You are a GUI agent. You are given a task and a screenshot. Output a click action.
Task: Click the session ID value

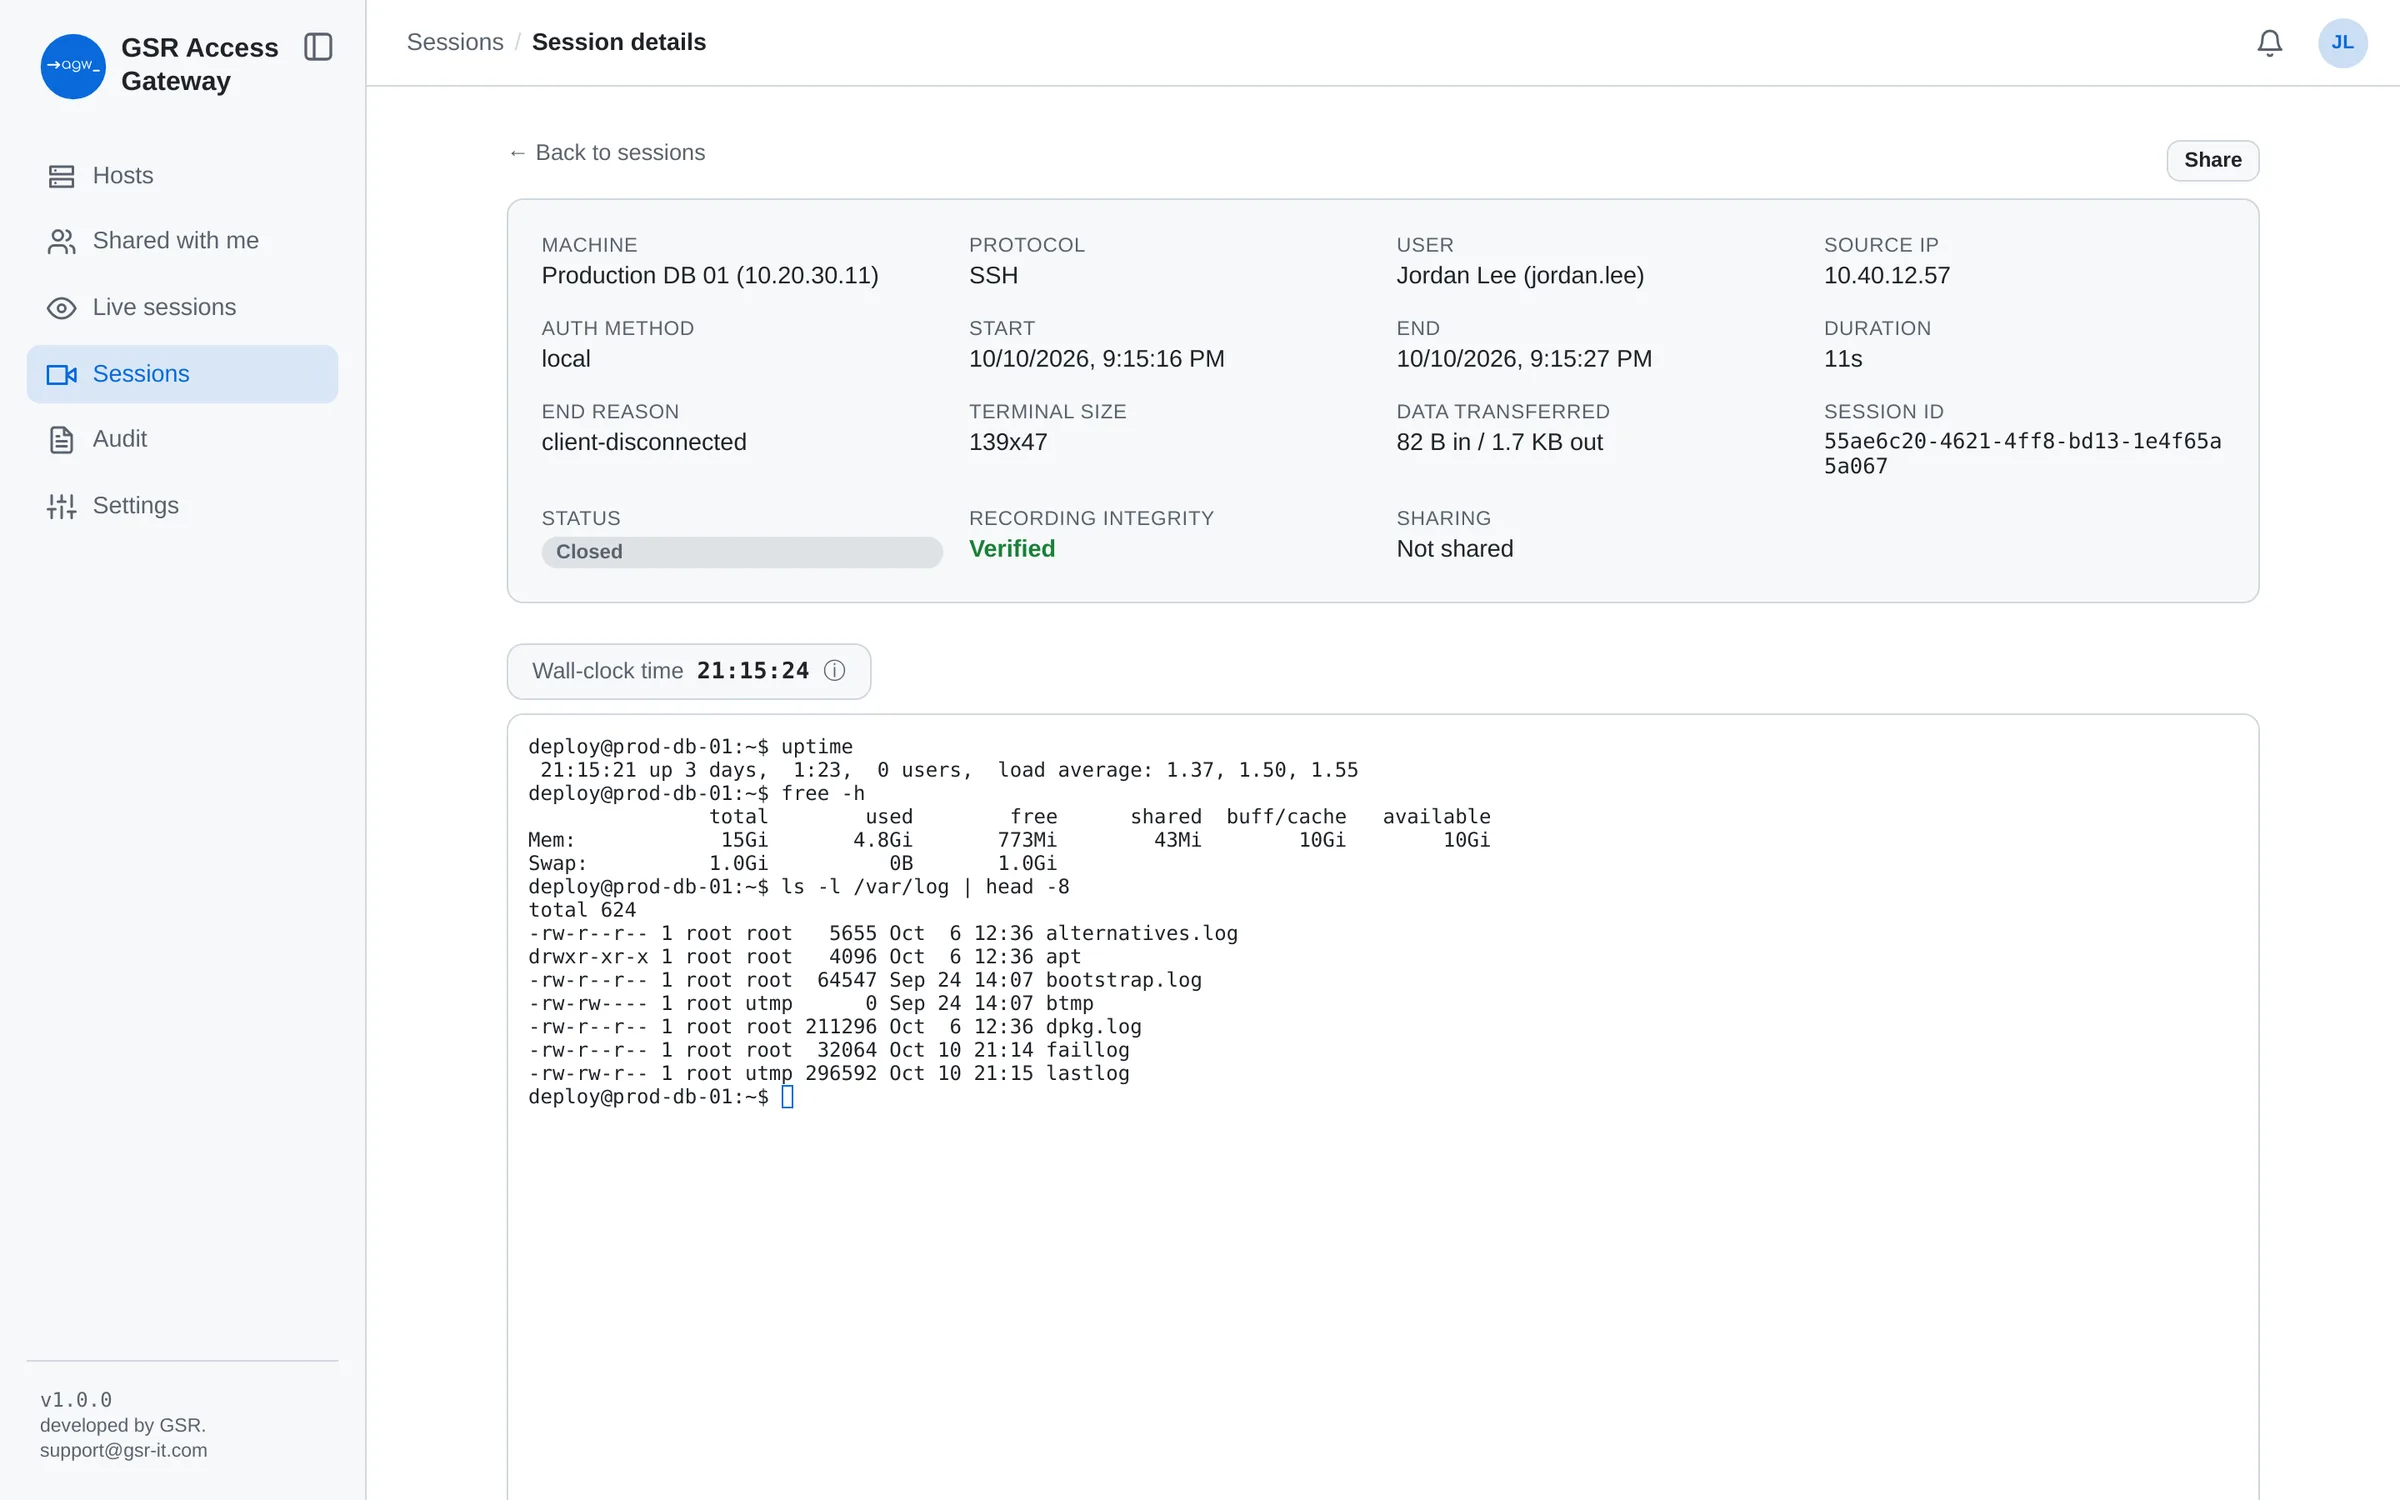point(2022,454)
